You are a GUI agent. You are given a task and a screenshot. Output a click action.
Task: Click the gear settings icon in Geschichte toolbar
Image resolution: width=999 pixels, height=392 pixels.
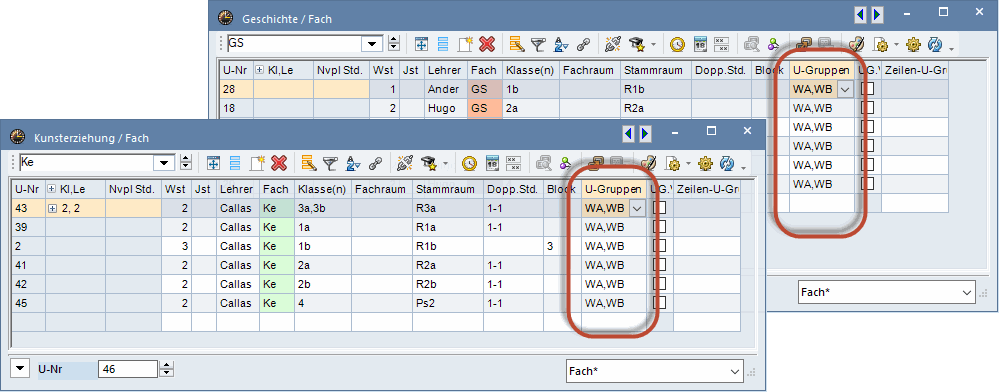[x=913, y=44]
